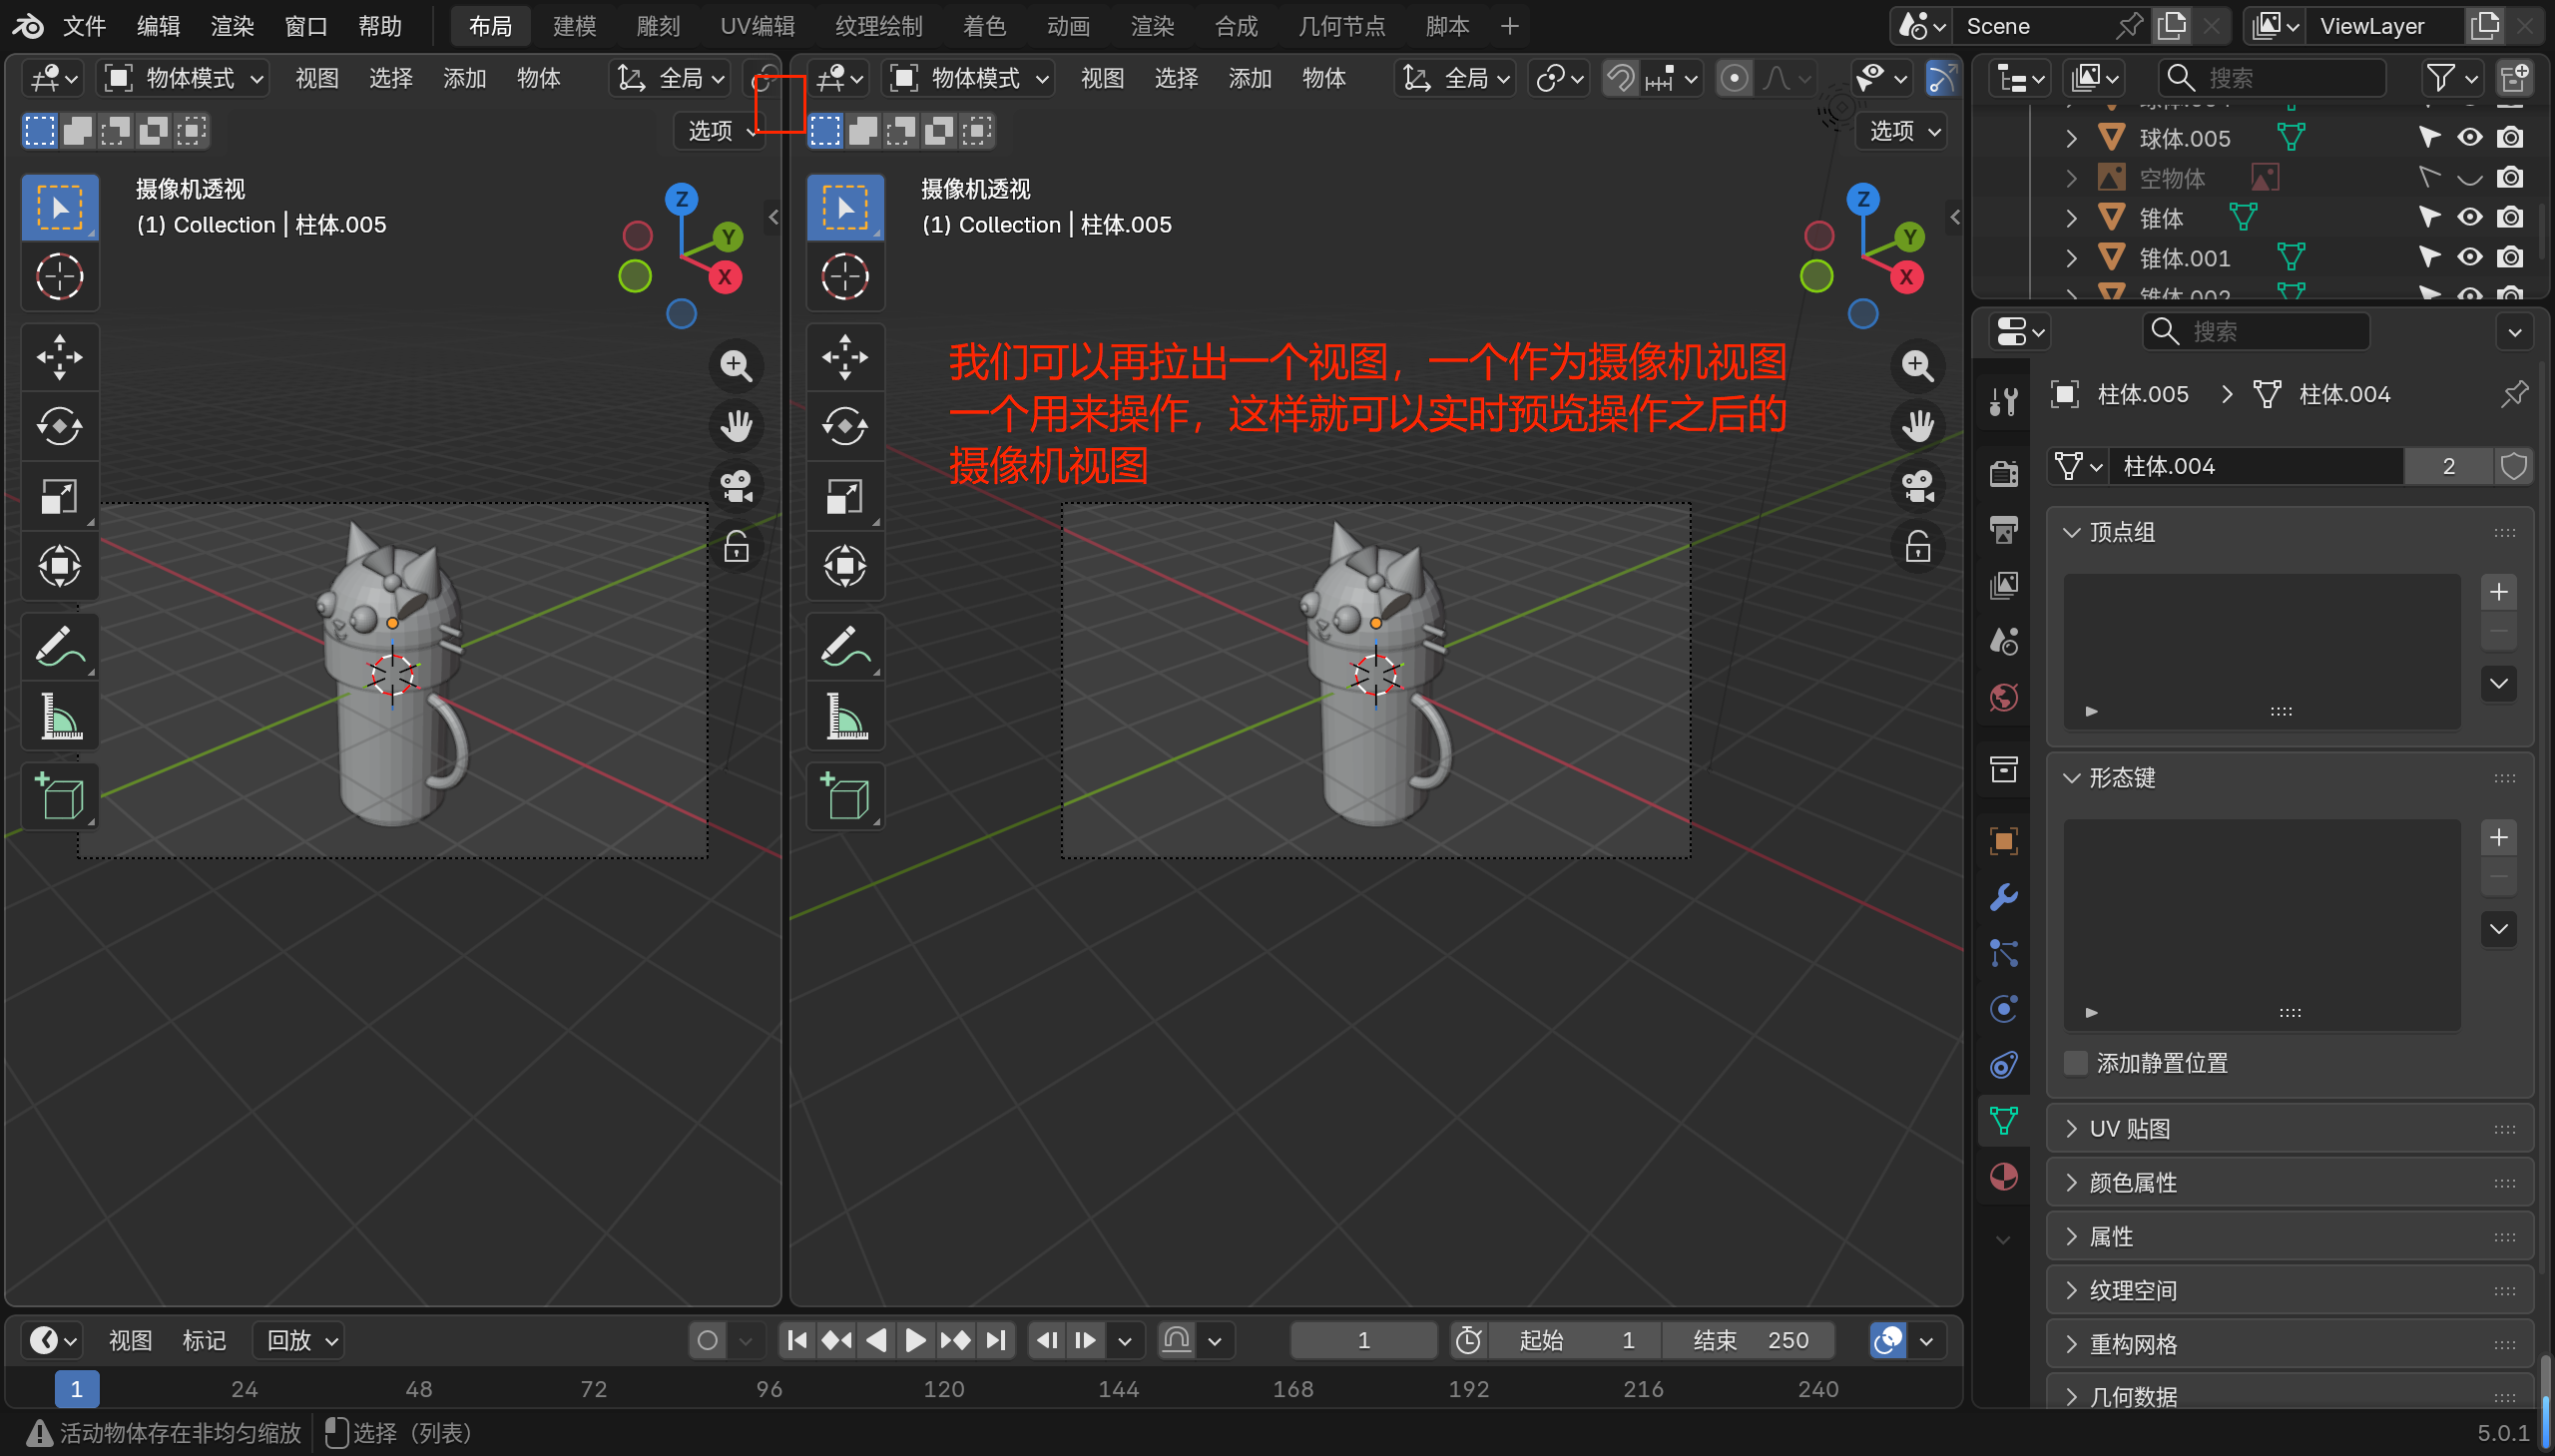Switch to the 建模 workspace tab
The height and width of the screenshot is (1456, 2555).
(x=574, y=26)
